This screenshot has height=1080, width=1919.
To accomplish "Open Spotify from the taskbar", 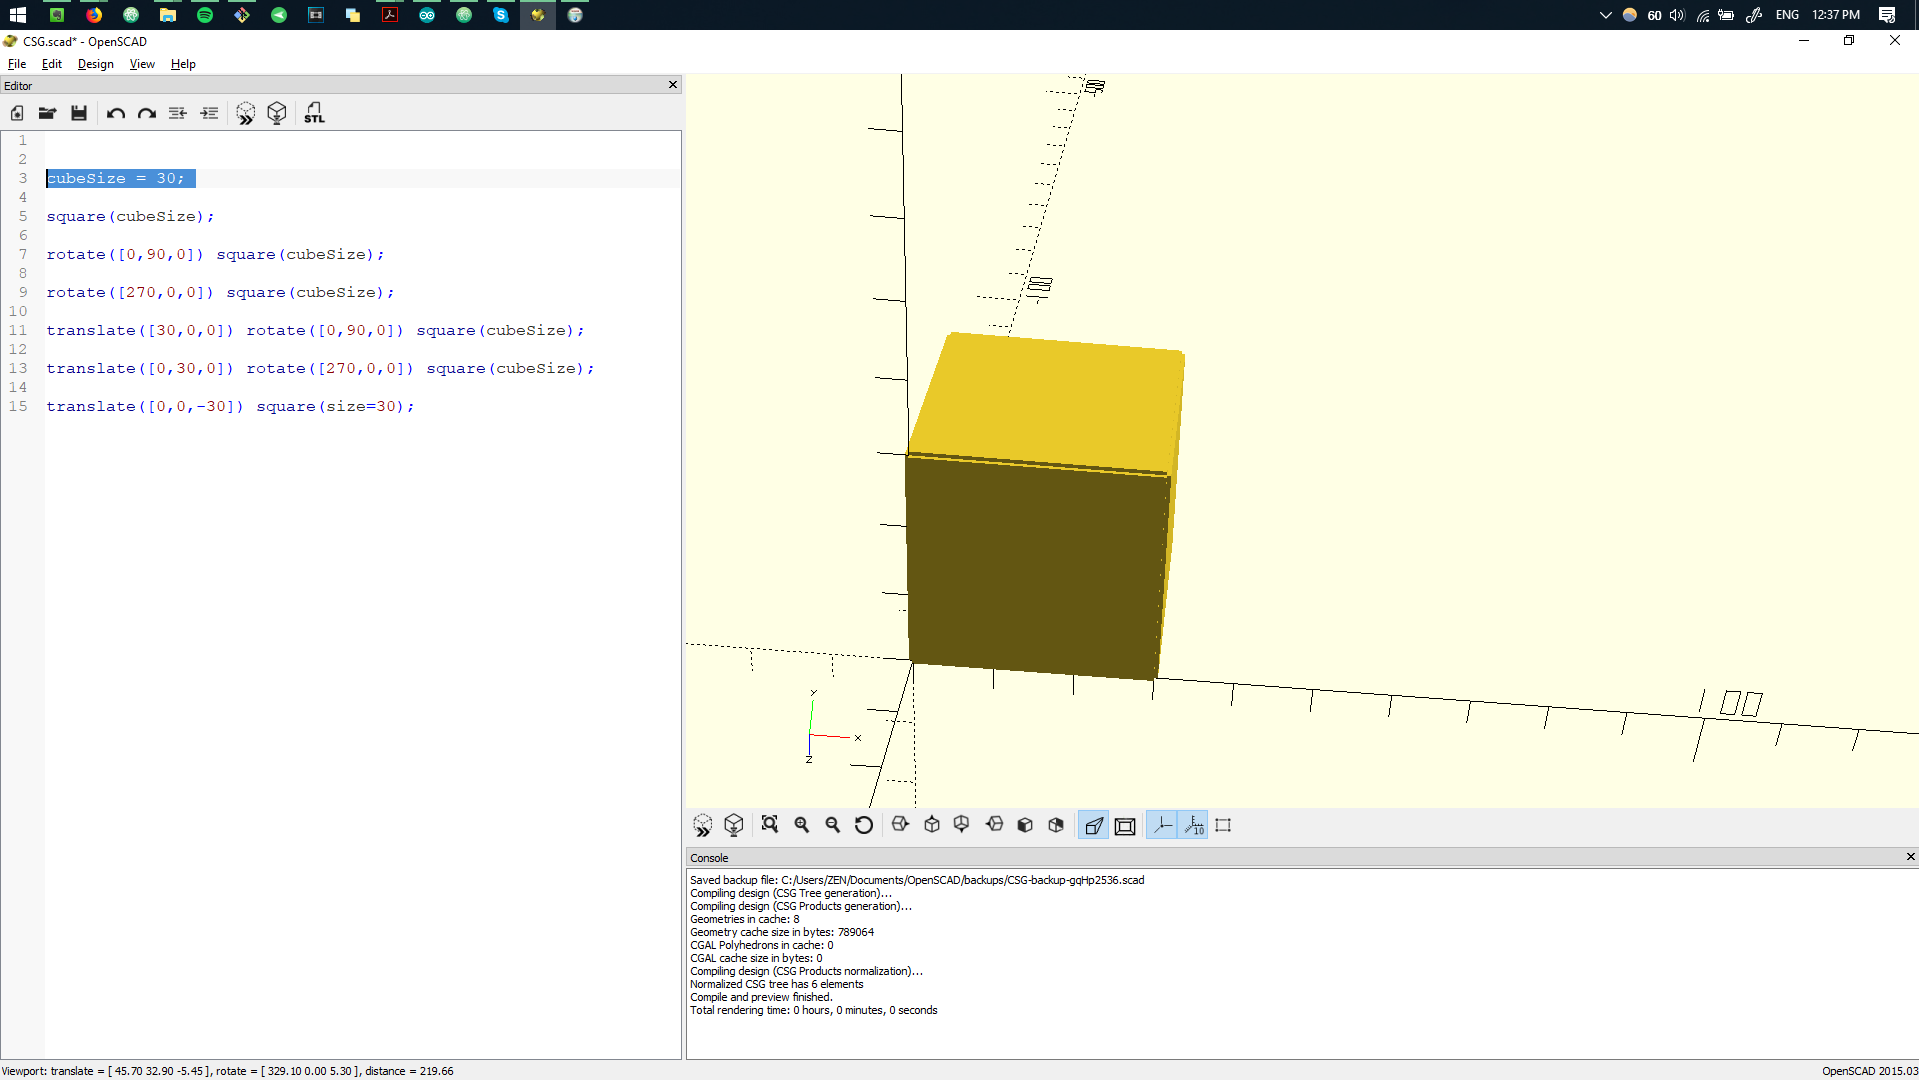I will (205, 15).
